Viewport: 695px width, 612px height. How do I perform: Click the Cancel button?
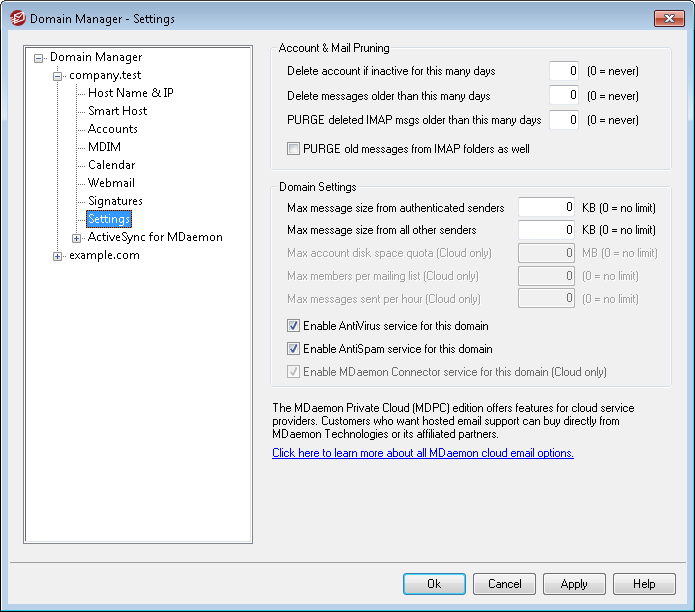point(504,584)
